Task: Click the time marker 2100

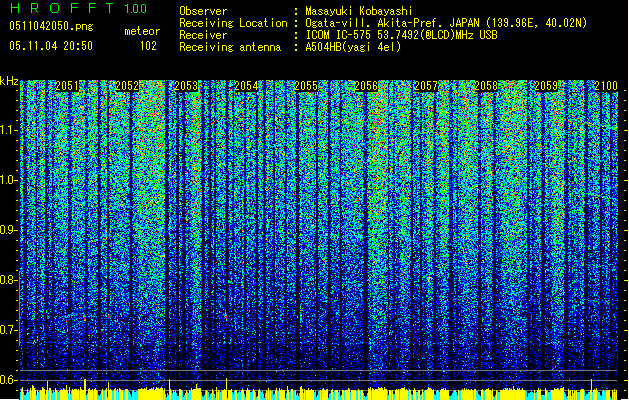Action: pos(606,86)
